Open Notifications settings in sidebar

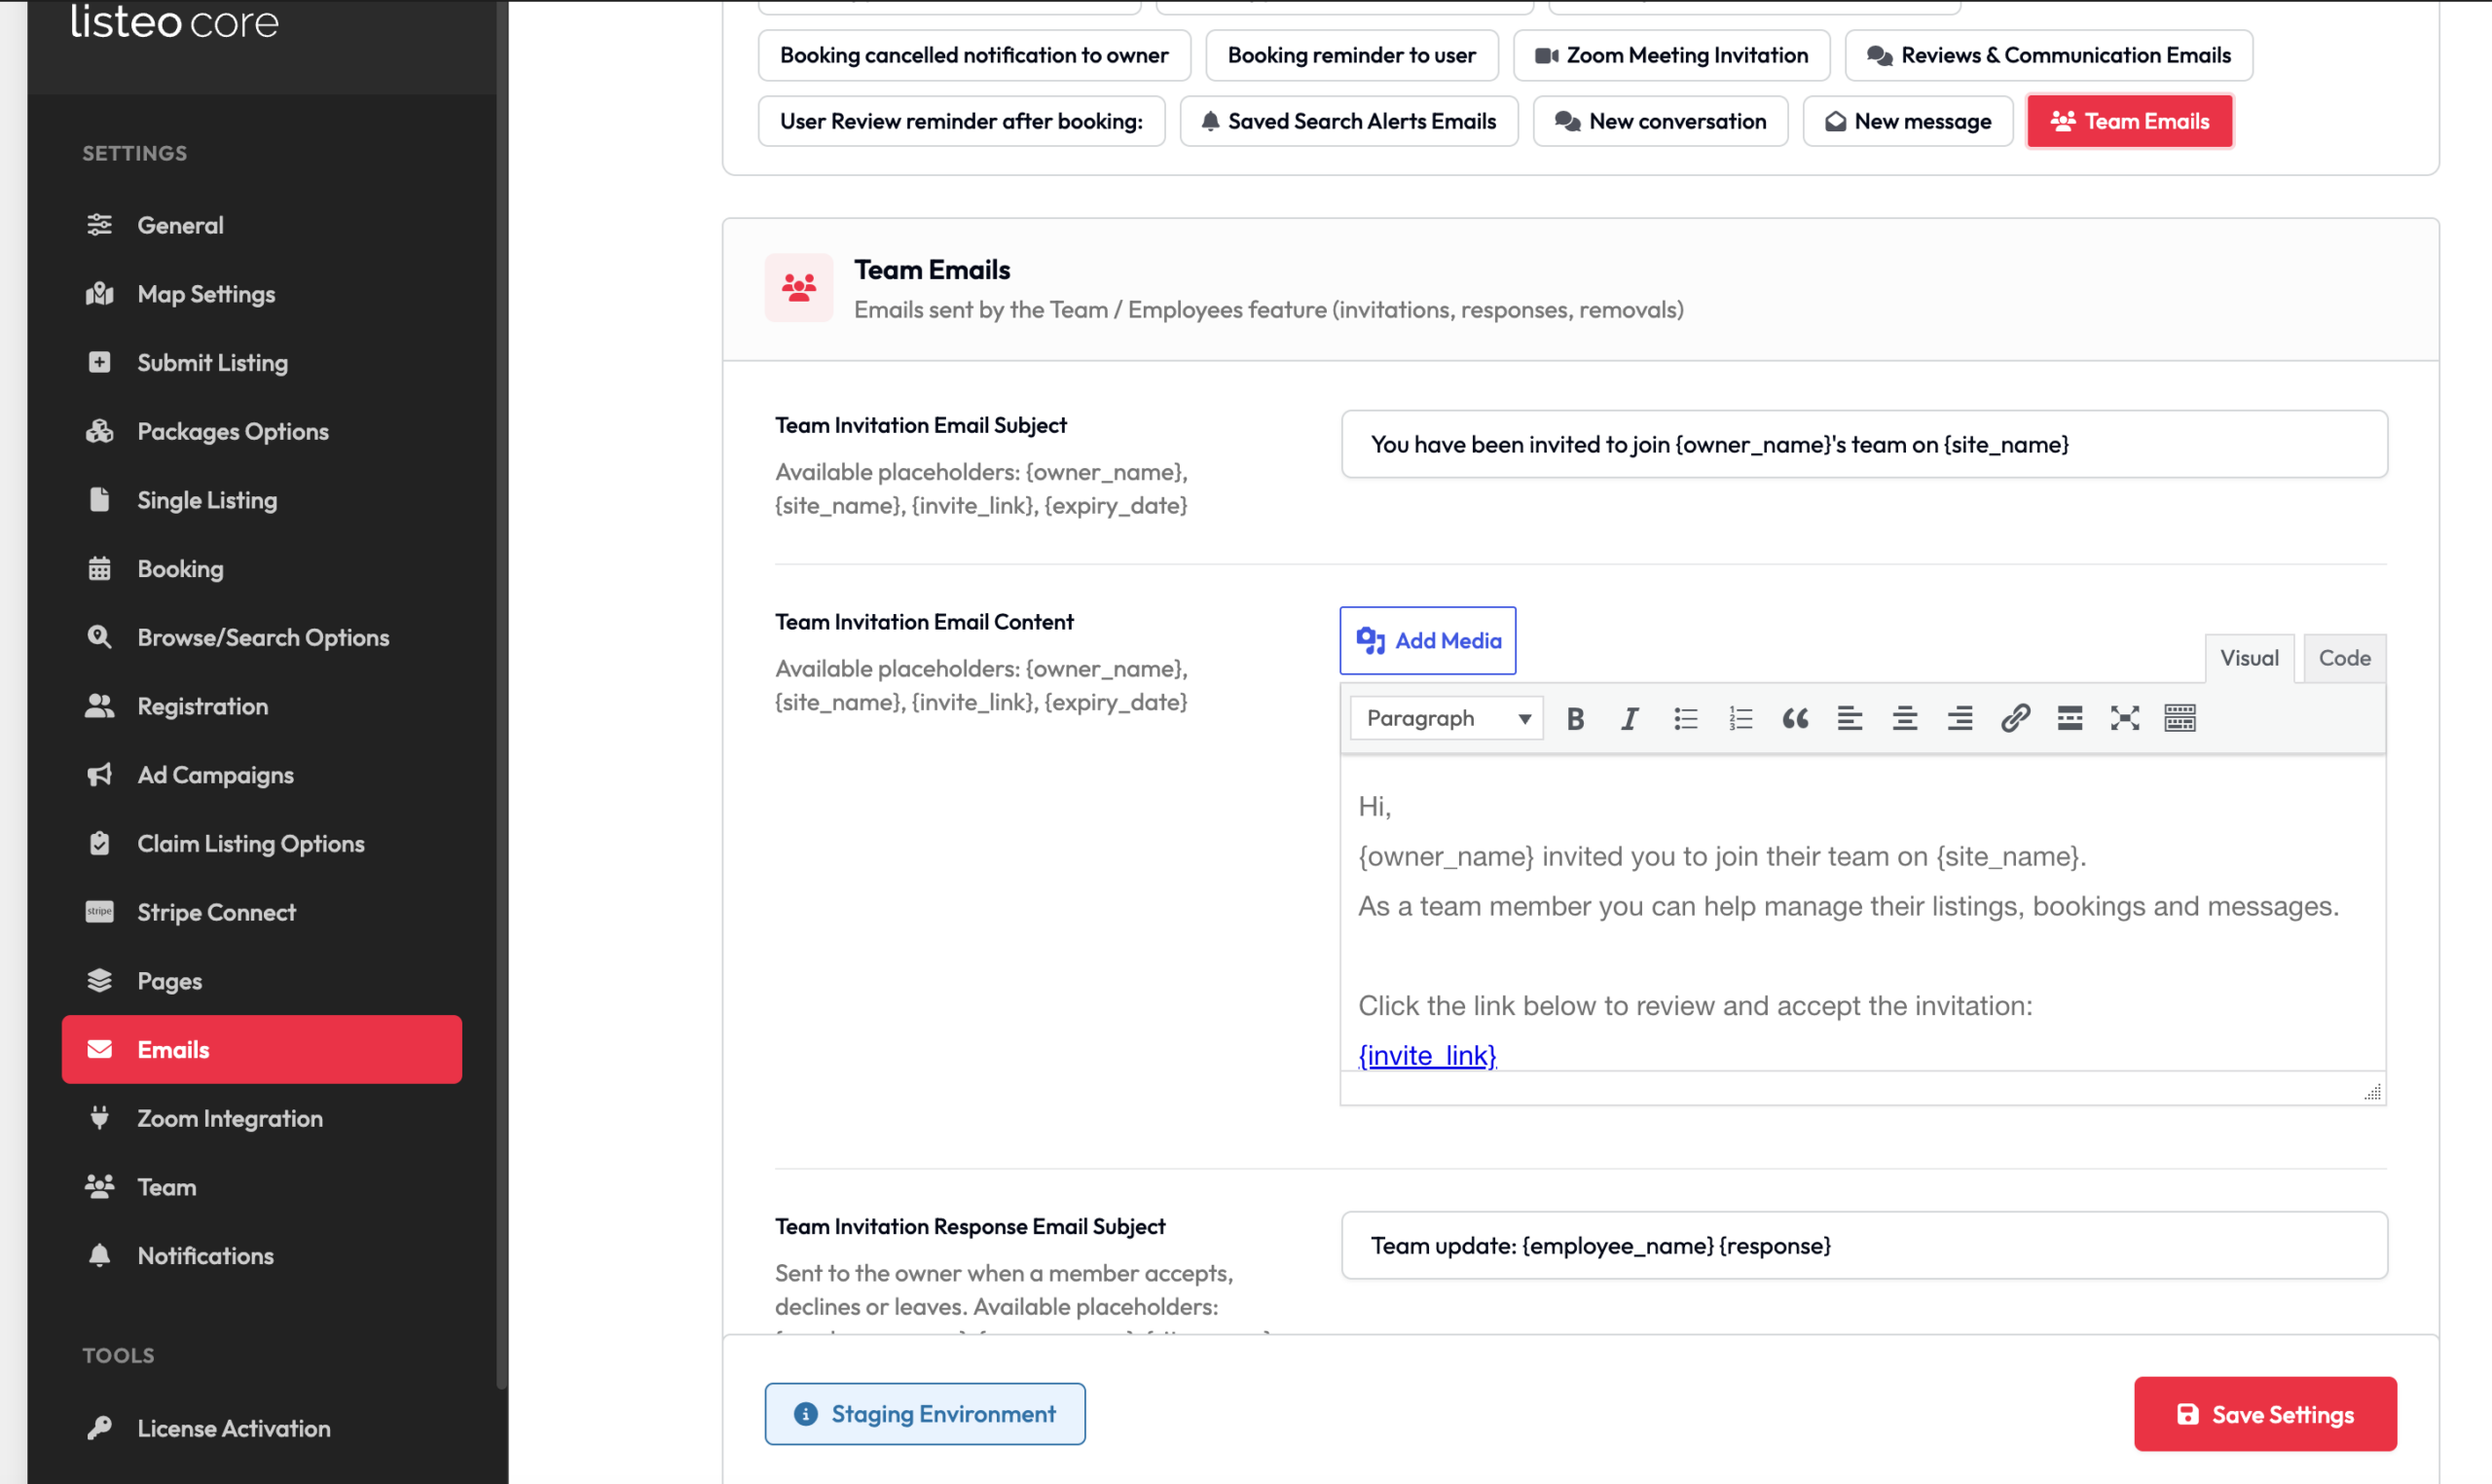pyautogui.click(x=262, y=1255)
